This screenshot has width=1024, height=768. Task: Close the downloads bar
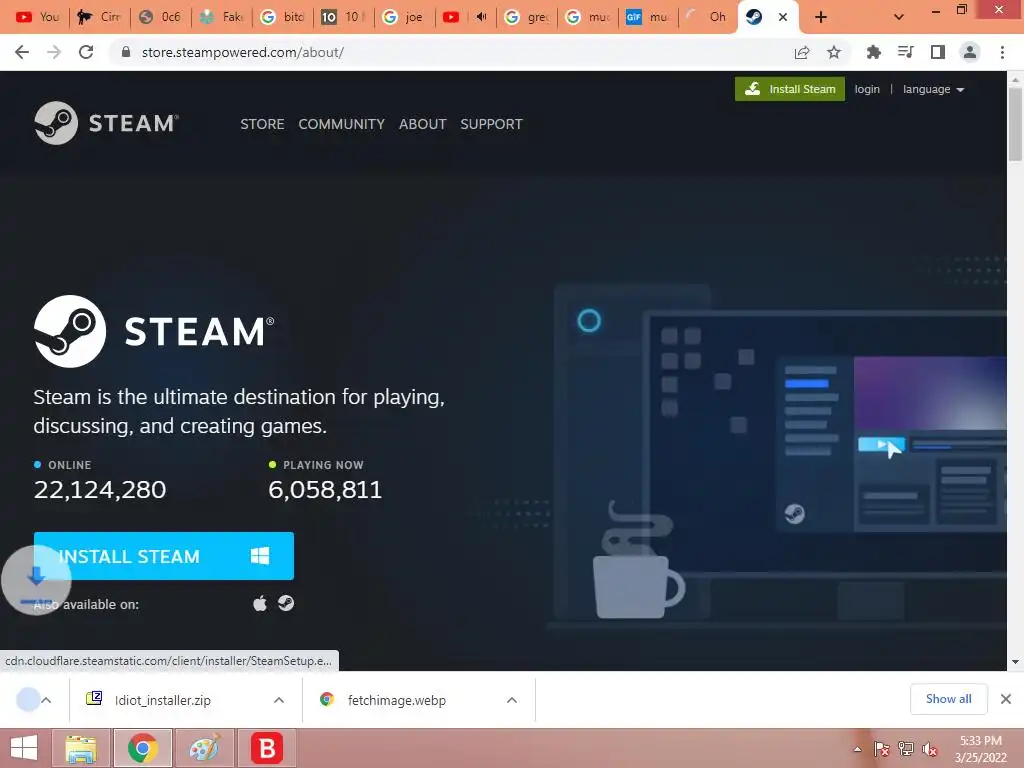tap(1006, 699)
